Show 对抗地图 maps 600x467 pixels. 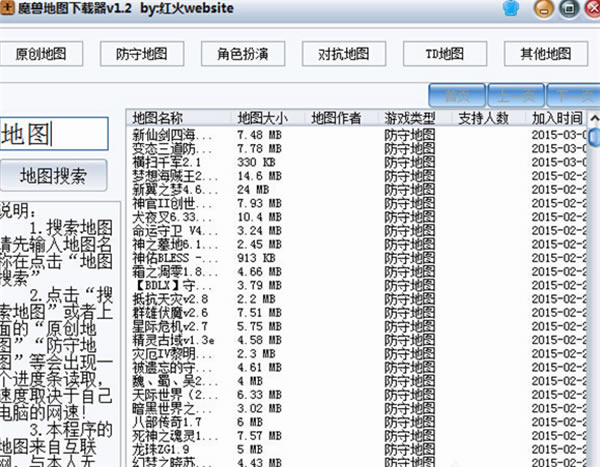click(344, 53)
